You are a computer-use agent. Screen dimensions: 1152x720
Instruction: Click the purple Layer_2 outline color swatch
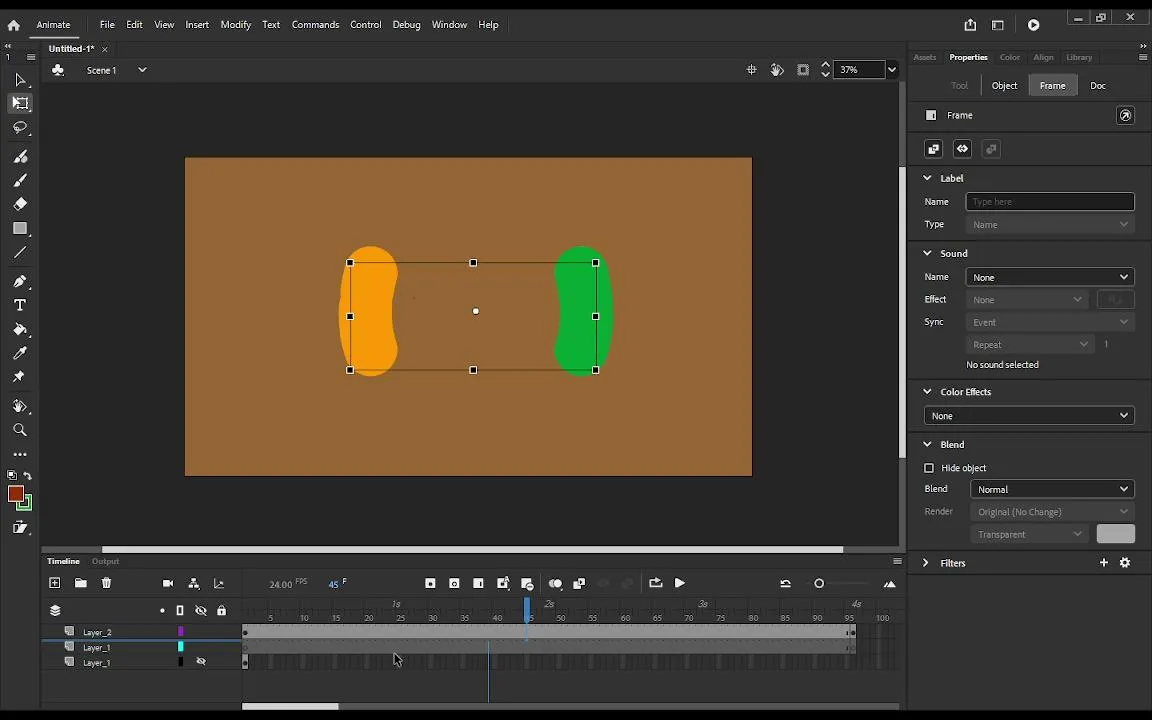181,631
